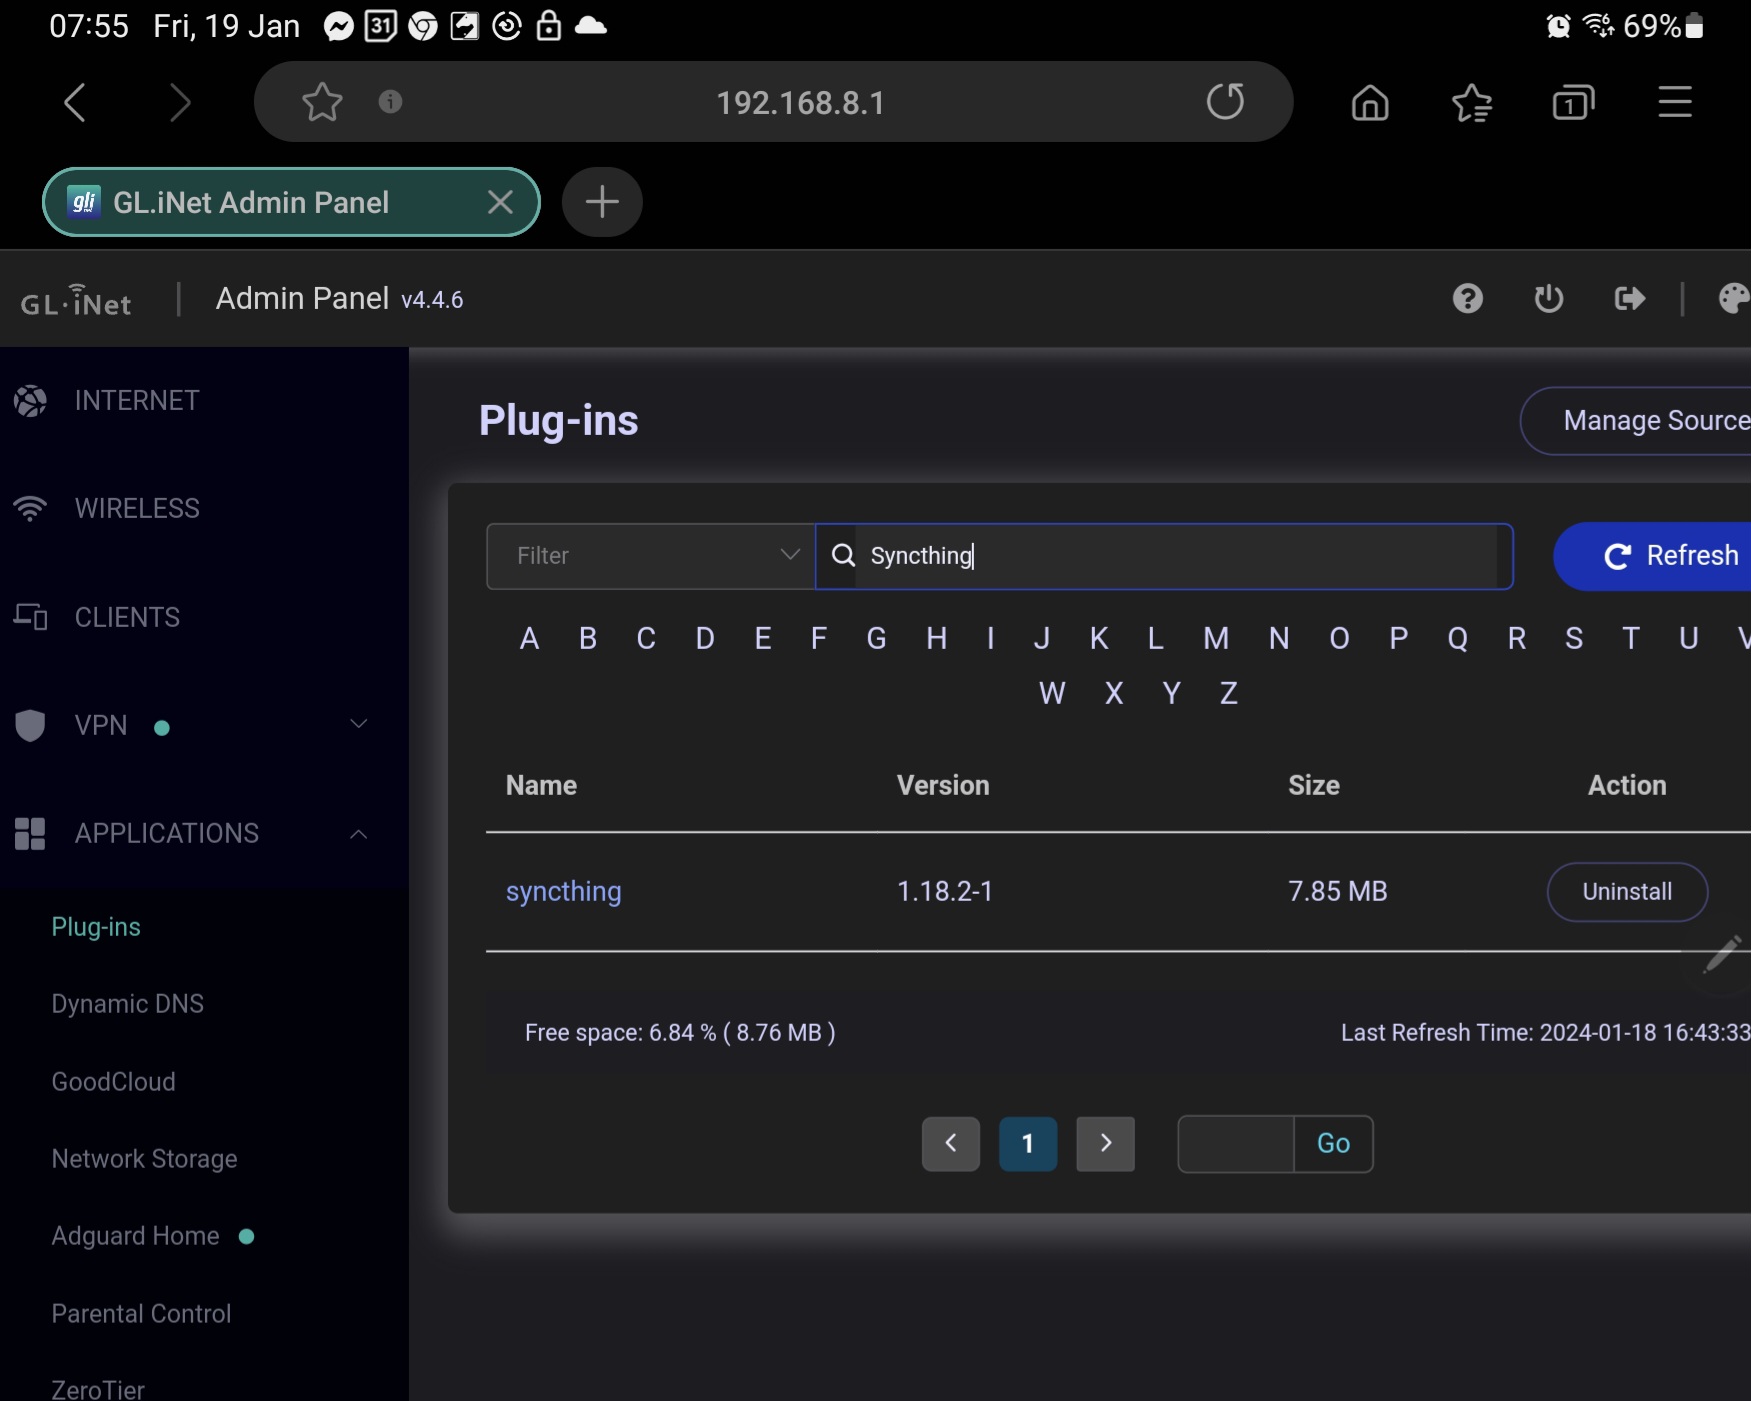The width and height of the screenshot is (1751, 1401).
Task: Open Network Storage page
Action: [145, 1159]
